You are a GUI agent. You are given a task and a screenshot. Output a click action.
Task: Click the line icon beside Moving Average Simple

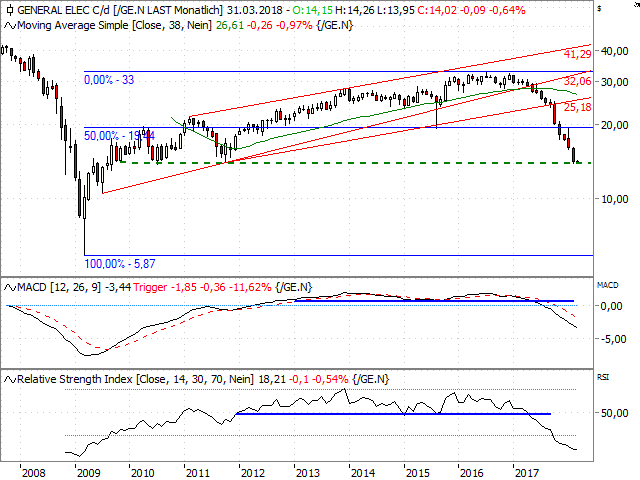pyautogui.click(x=10, y=26)
